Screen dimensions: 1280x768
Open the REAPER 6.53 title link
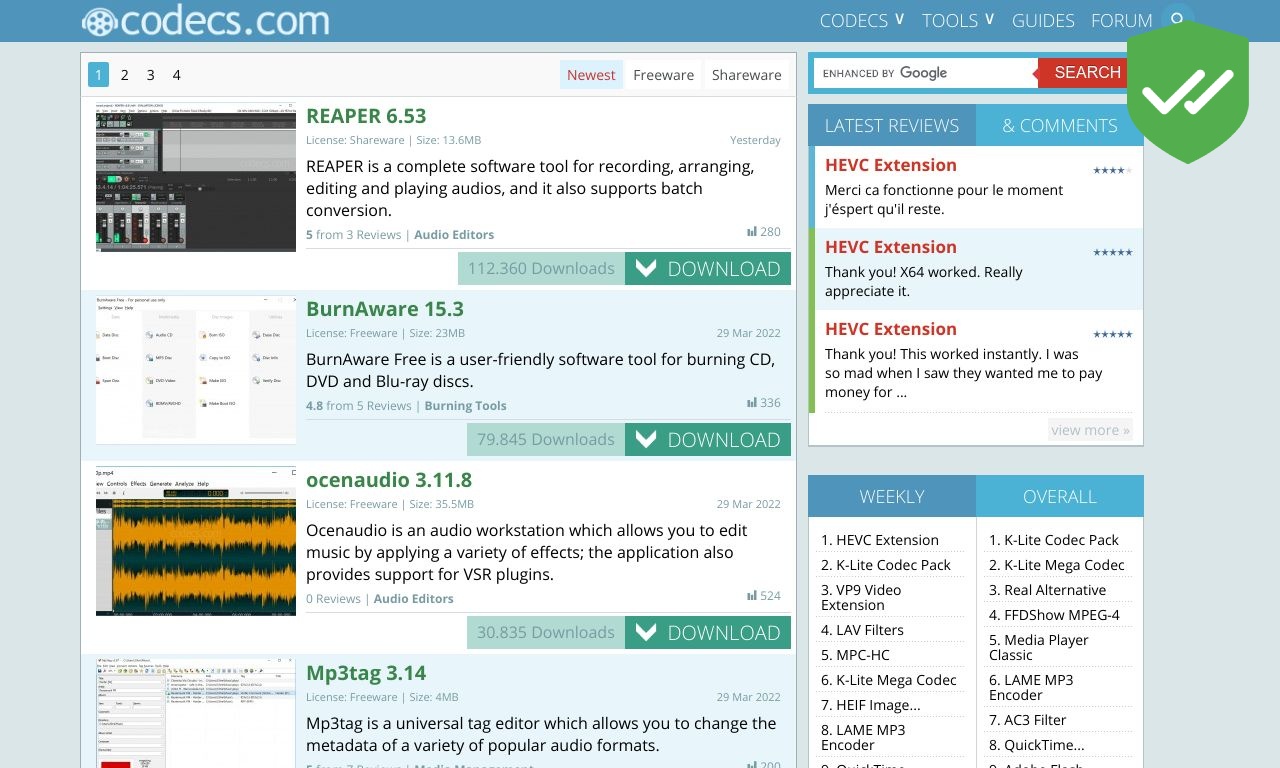tap(366, 116)
